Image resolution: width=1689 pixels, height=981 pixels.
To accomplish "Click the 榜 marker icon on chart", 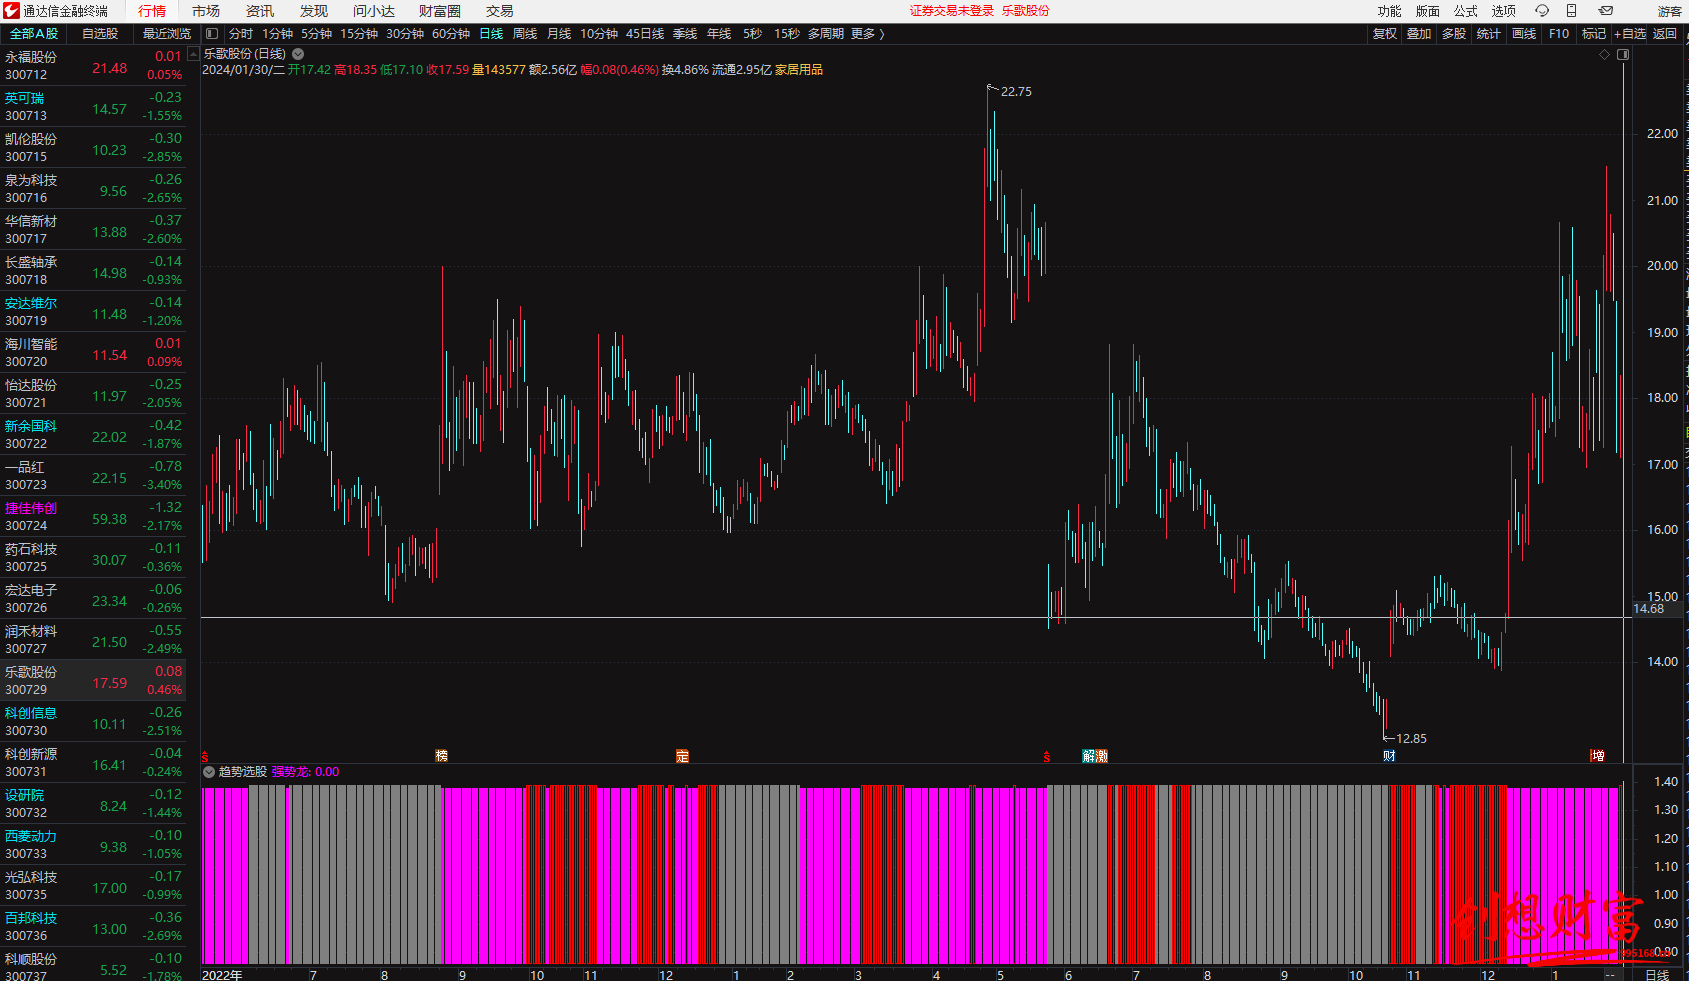I will click(441, 756).
